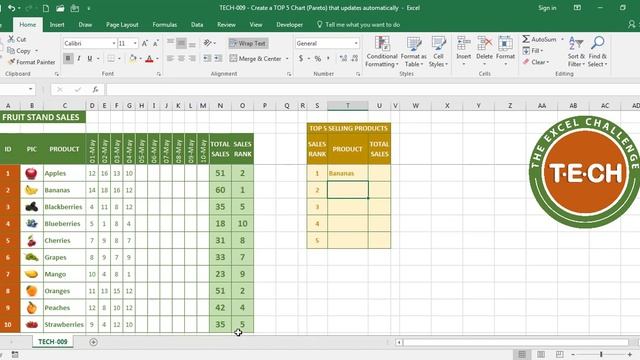Viewport: 640px width, 360px height.
Task: Expand the Fill dropdown in Editing group
Action: (x=542, y=51)
